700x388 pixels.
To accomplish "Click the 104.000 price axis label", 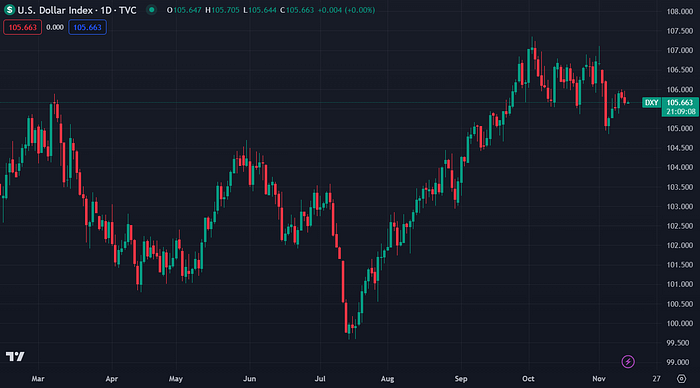I will (x=679, y=167).
